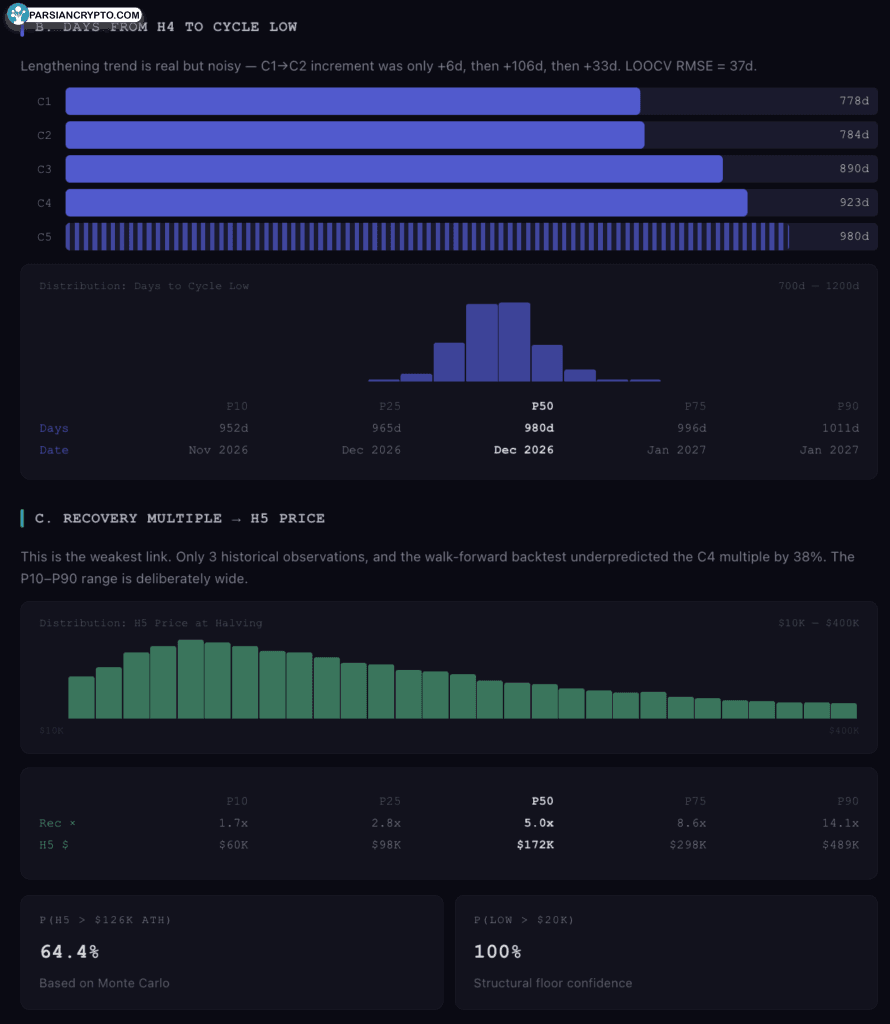Select the C2 bar showing 784d

point(355,135)
